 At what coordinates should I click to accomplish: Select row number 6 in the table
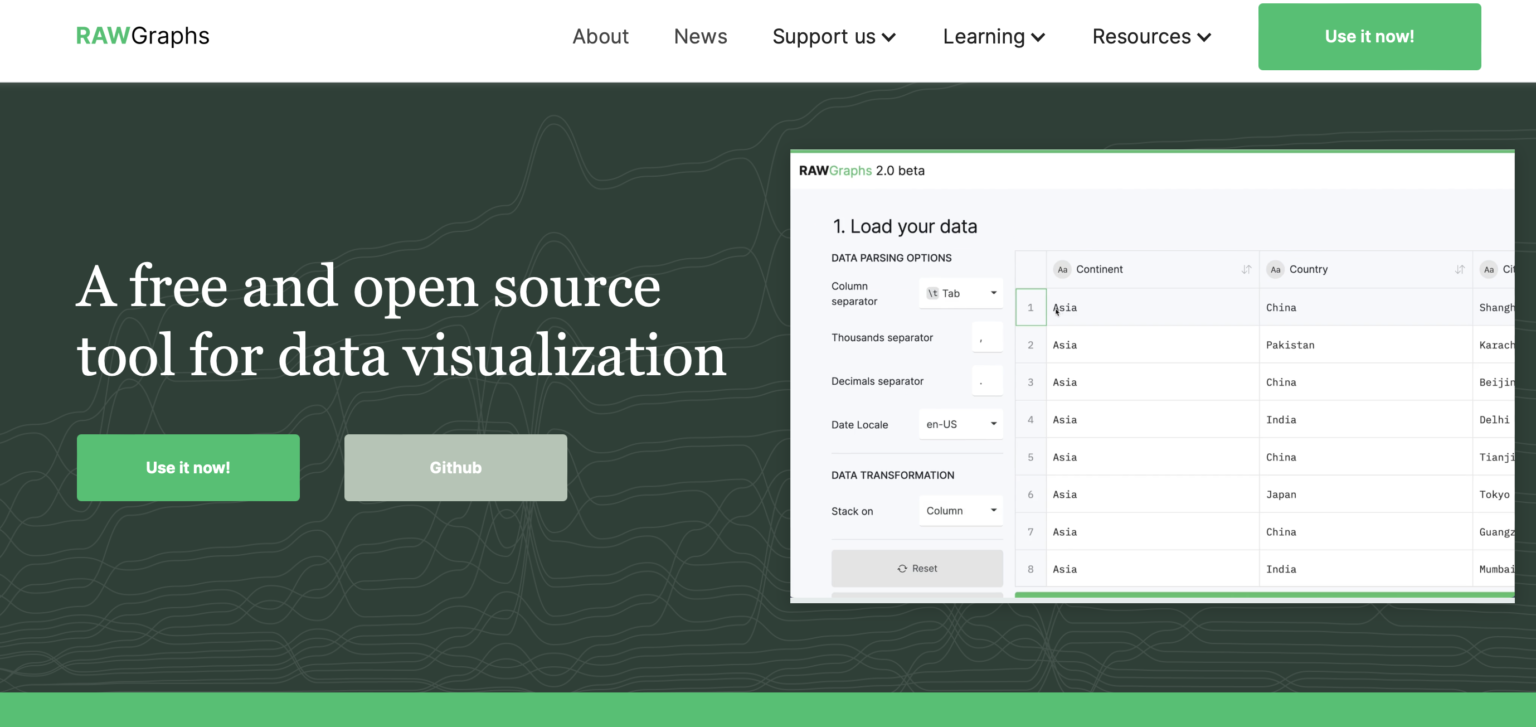point(1031,494)
